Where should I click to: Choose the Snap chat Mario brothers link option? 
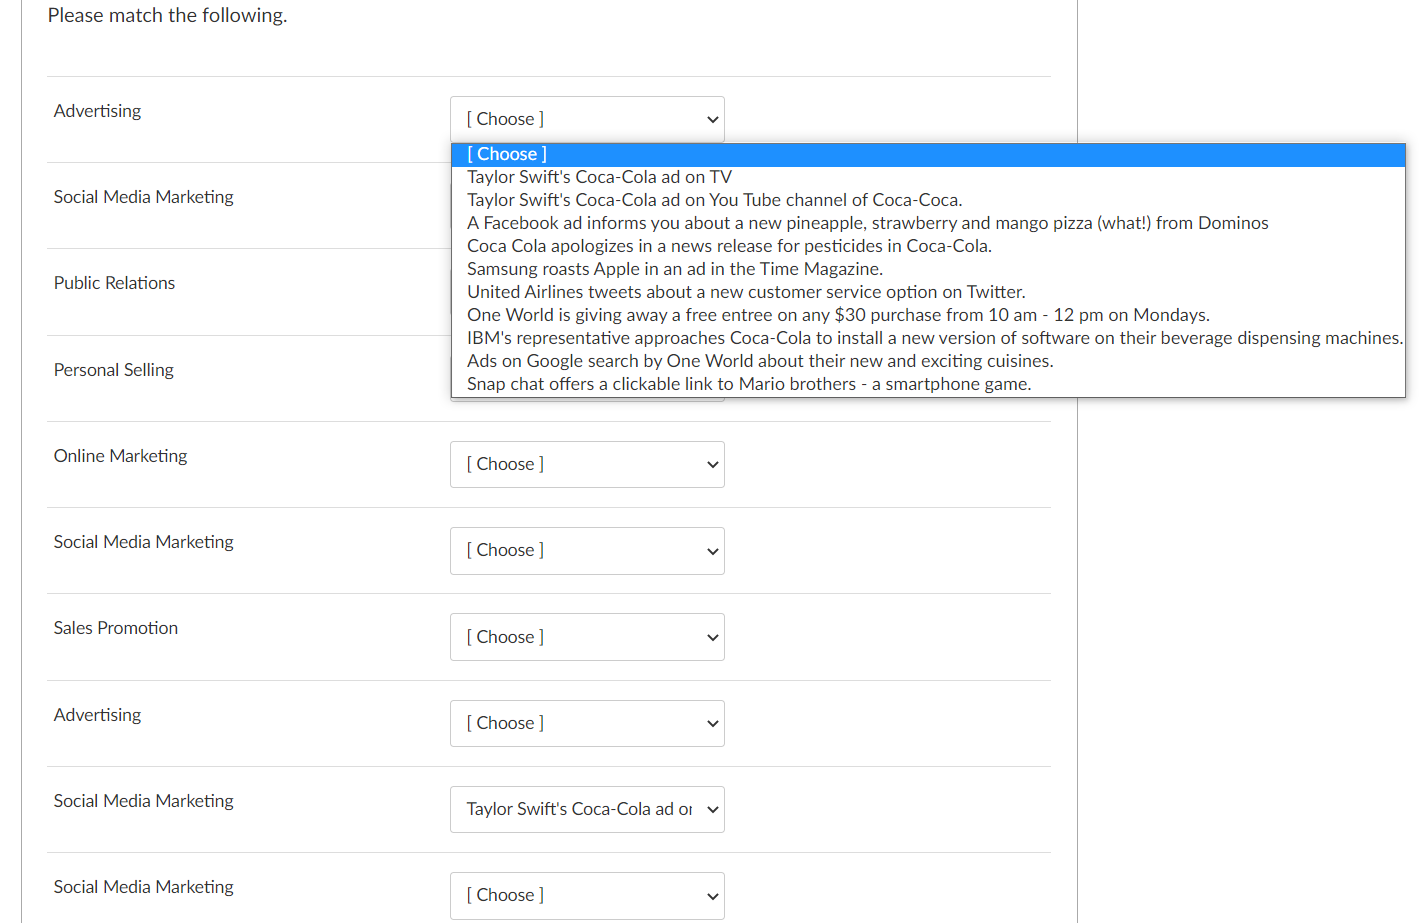(928, 384)
